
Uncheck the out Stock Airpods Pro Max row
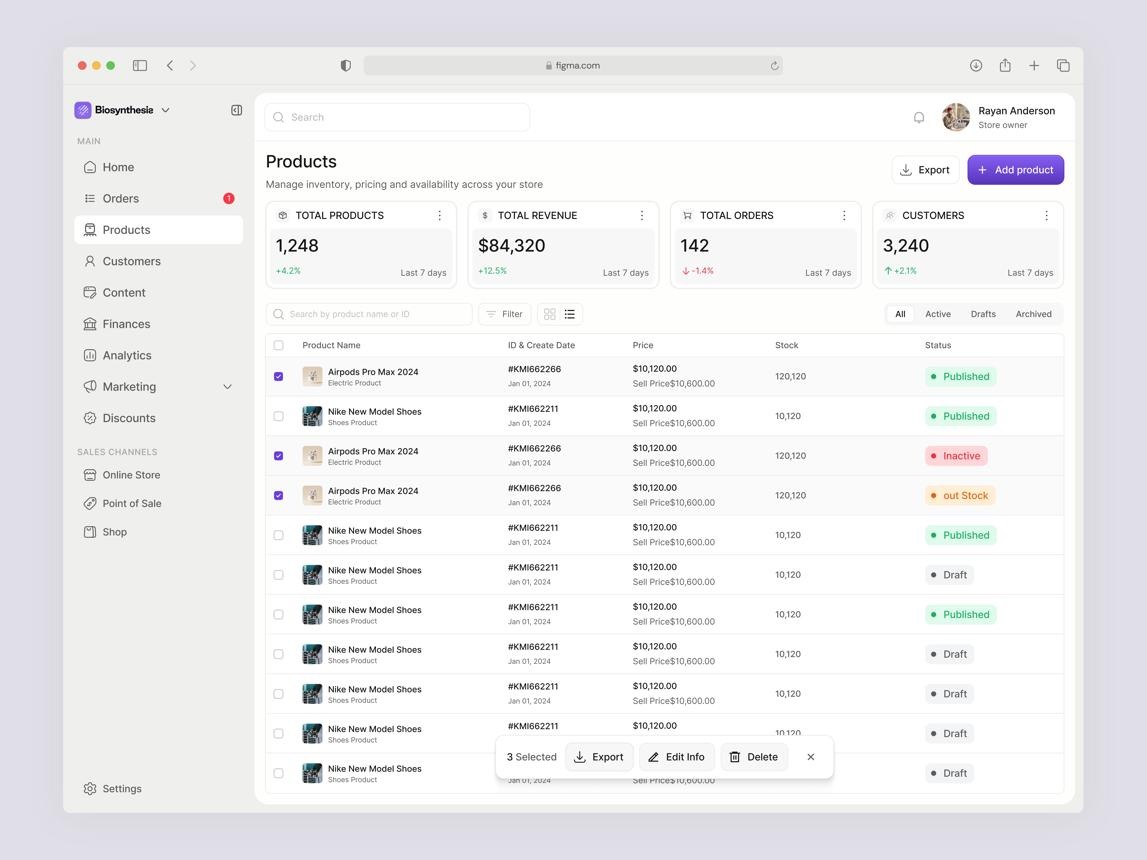tap(278, 495)
